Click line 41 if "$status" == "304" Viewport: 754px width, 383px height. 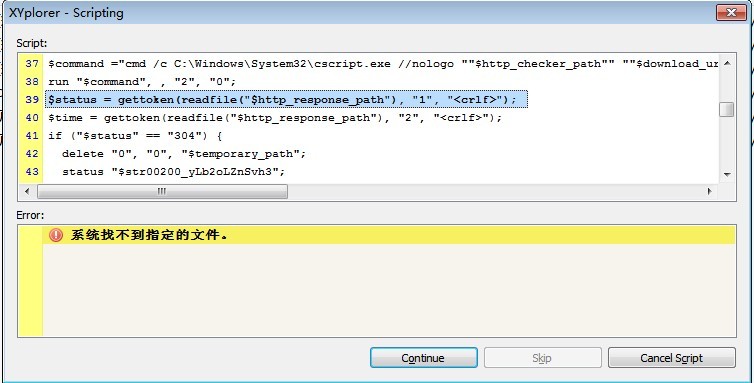click(135, 136)
